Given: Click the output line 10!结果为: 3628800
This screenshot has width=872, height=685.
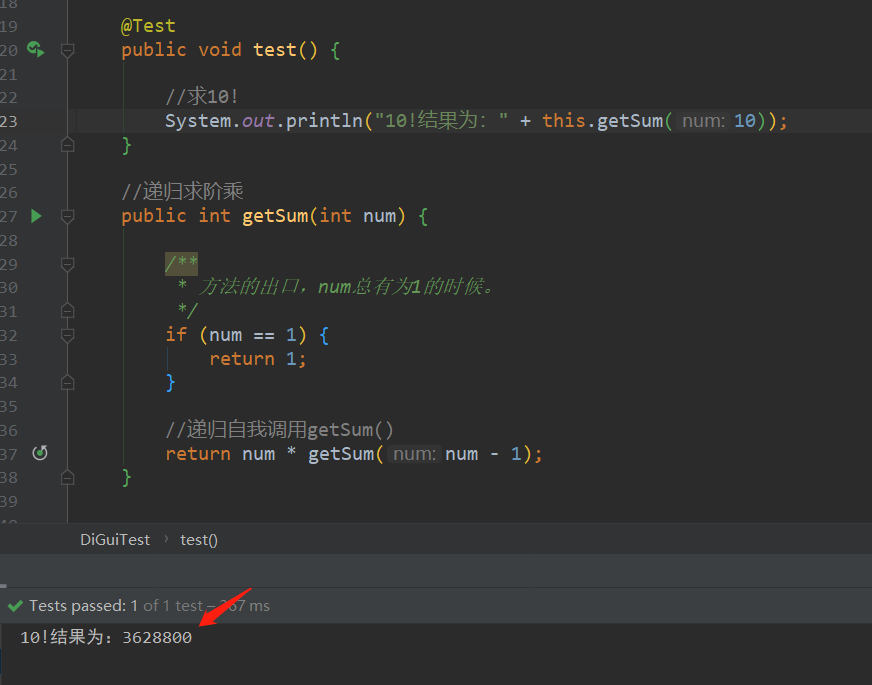Looking at the screenshot, I should click(106, 637).
